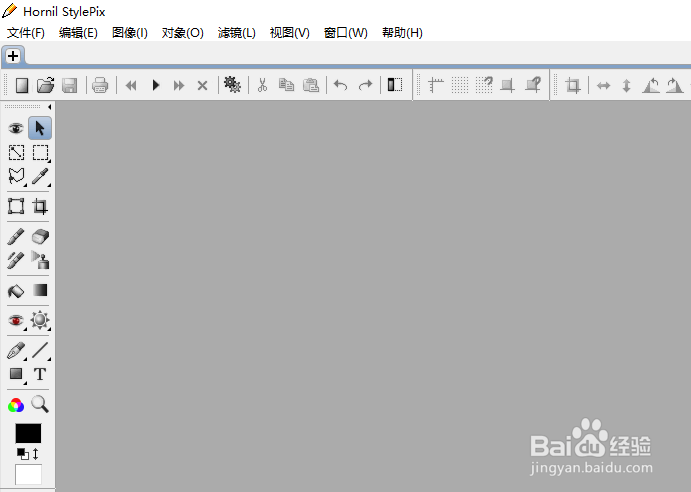Click the white background color swatch
This screenshot has height=492, width=691.
[x=28, y=474]
